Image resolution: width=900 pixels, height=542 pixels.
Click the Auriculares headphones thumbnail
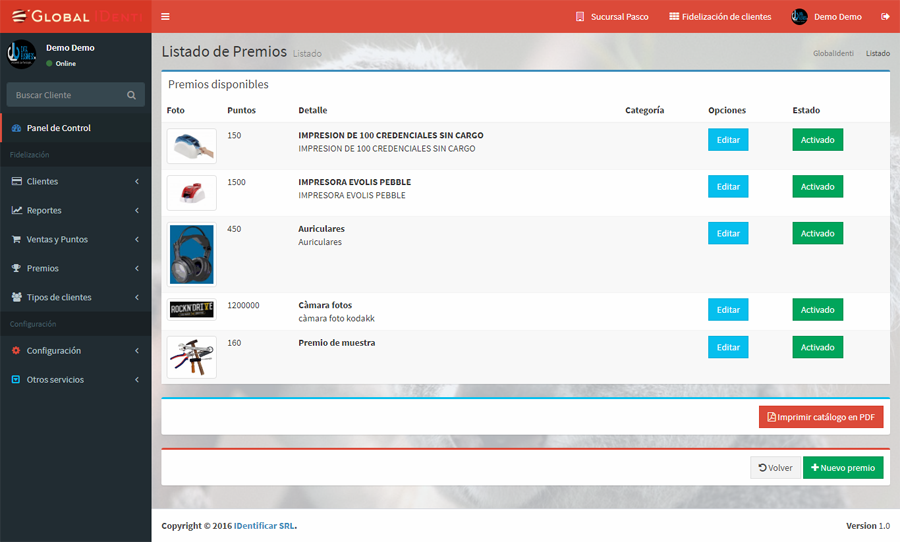191,254
